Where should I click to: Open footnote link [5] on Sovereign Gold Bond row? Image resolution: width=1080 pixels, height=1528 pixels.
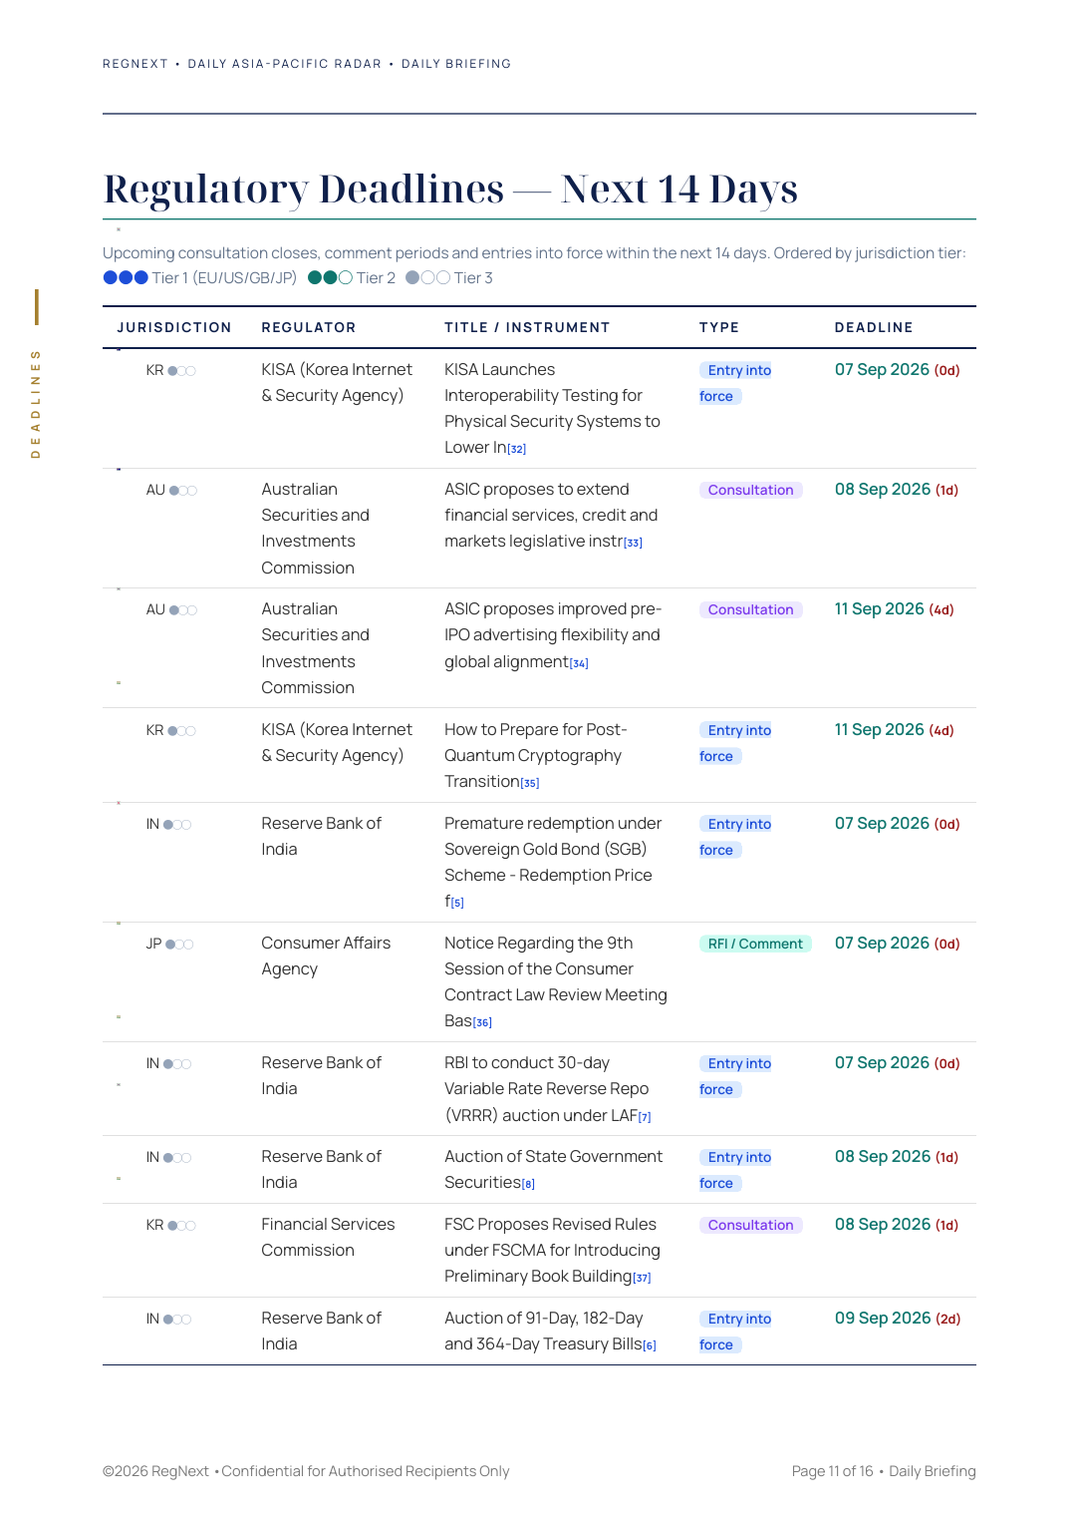coord(457,903)
